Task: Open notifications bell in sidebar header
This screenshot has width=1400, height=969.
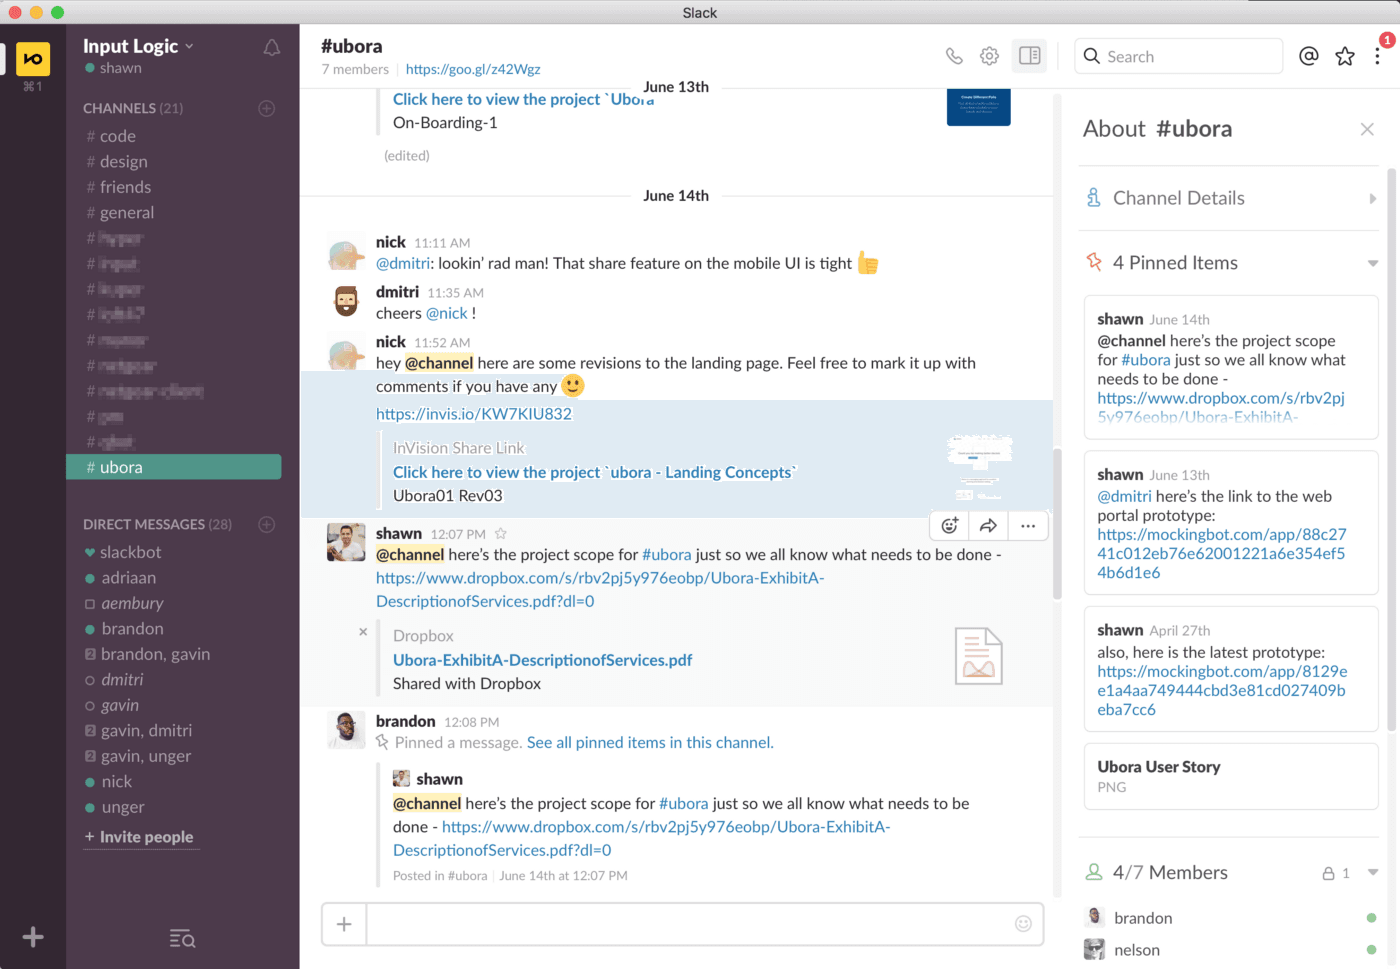Action: pyautogui.click(x=271, y=47)
